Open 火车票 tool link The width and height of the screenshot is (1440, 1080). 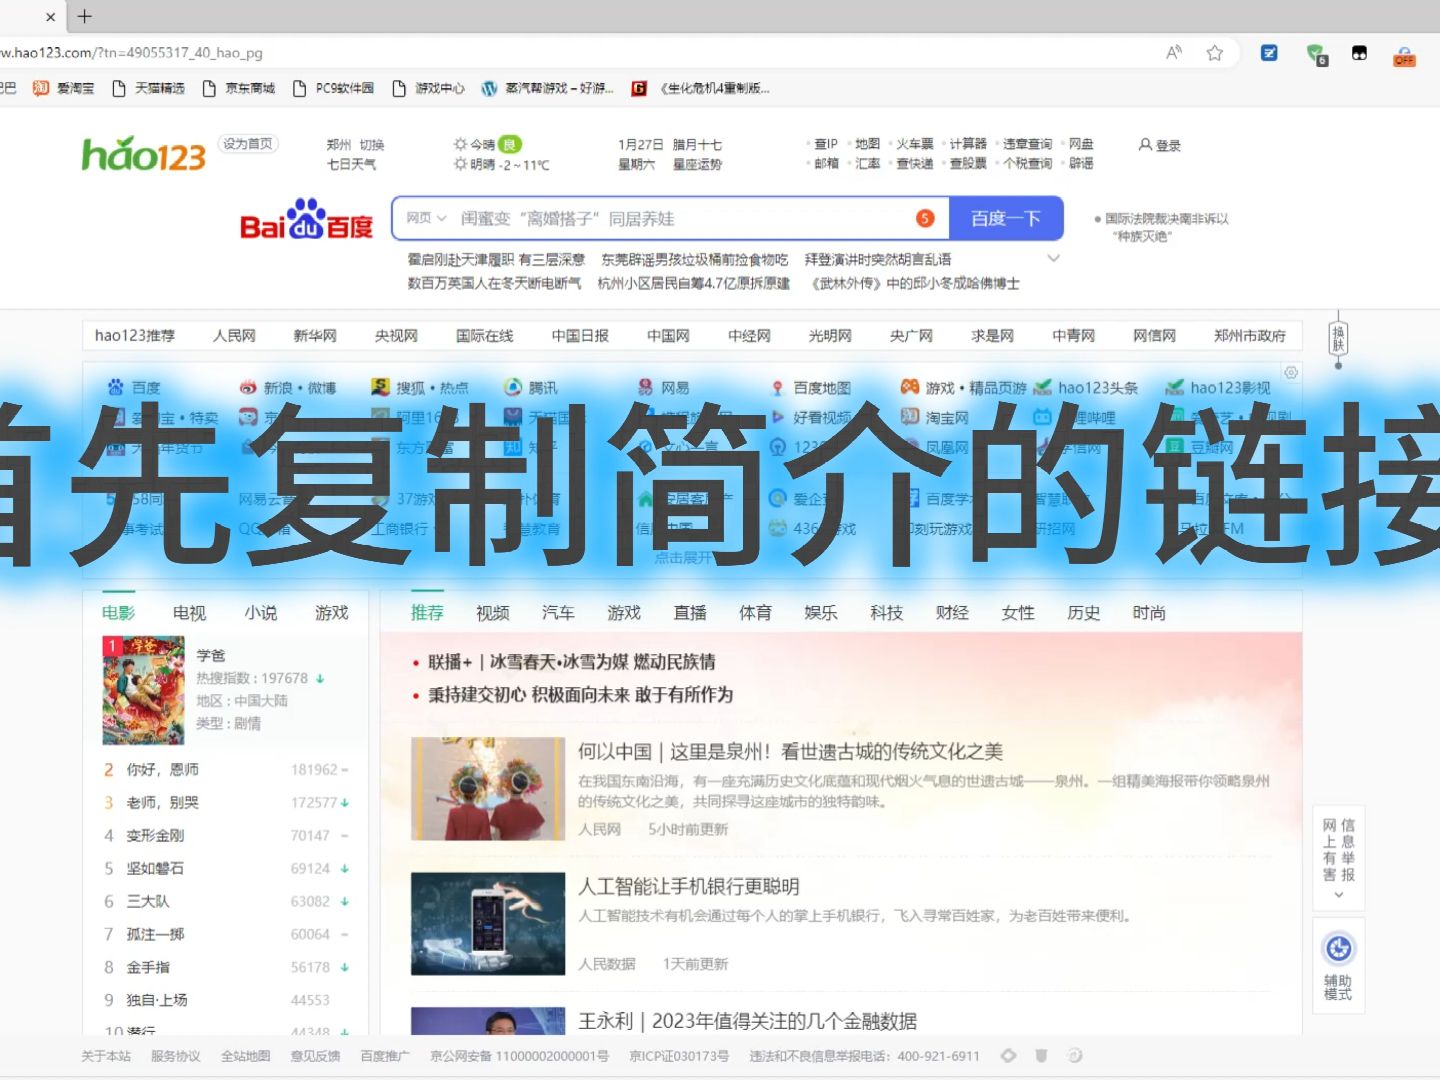pos(914,144)
